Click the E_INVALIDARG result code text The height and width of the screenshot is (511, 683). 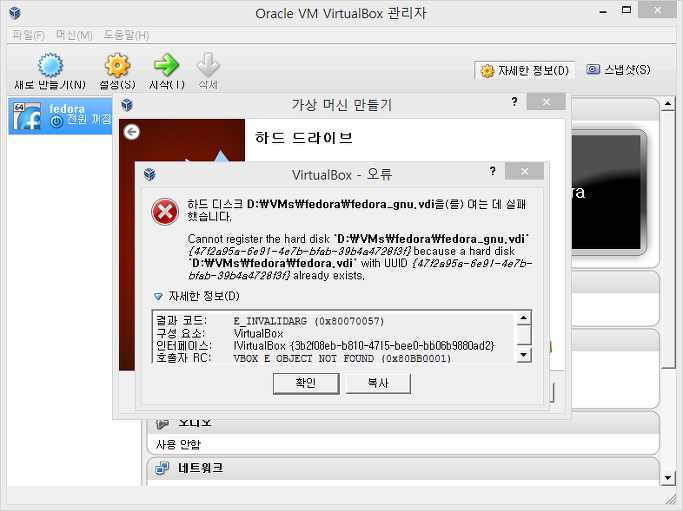point(309,321)
